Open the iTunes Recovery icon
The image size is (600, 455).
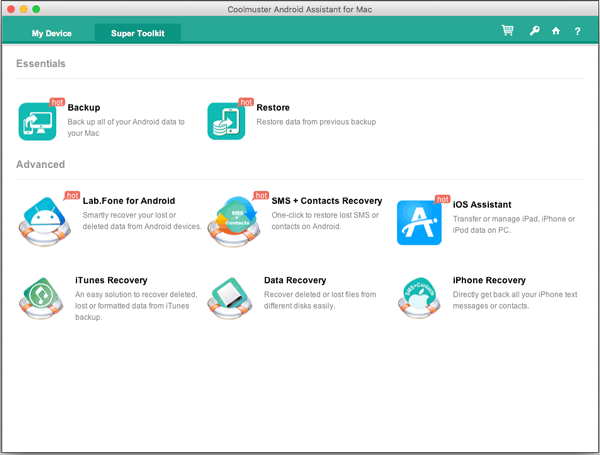pos(41,298)
